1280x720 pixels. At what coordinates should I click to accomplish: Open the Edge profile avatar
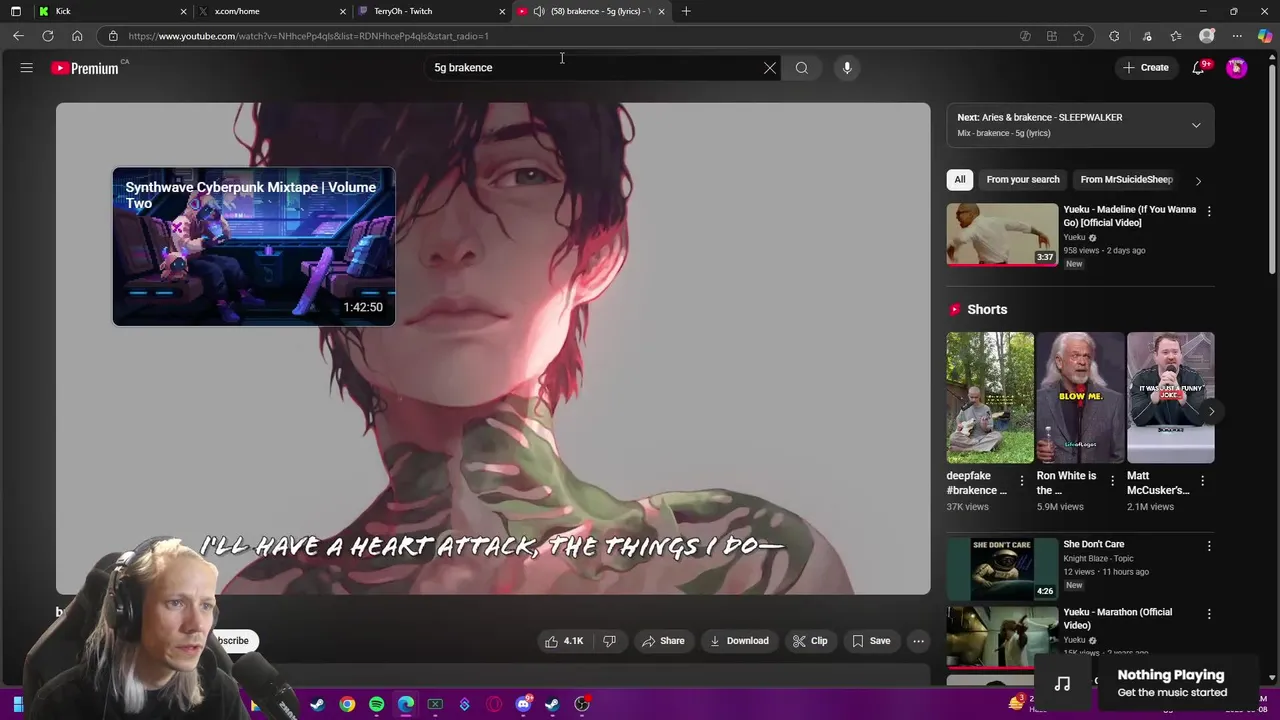click(1207, 36)
